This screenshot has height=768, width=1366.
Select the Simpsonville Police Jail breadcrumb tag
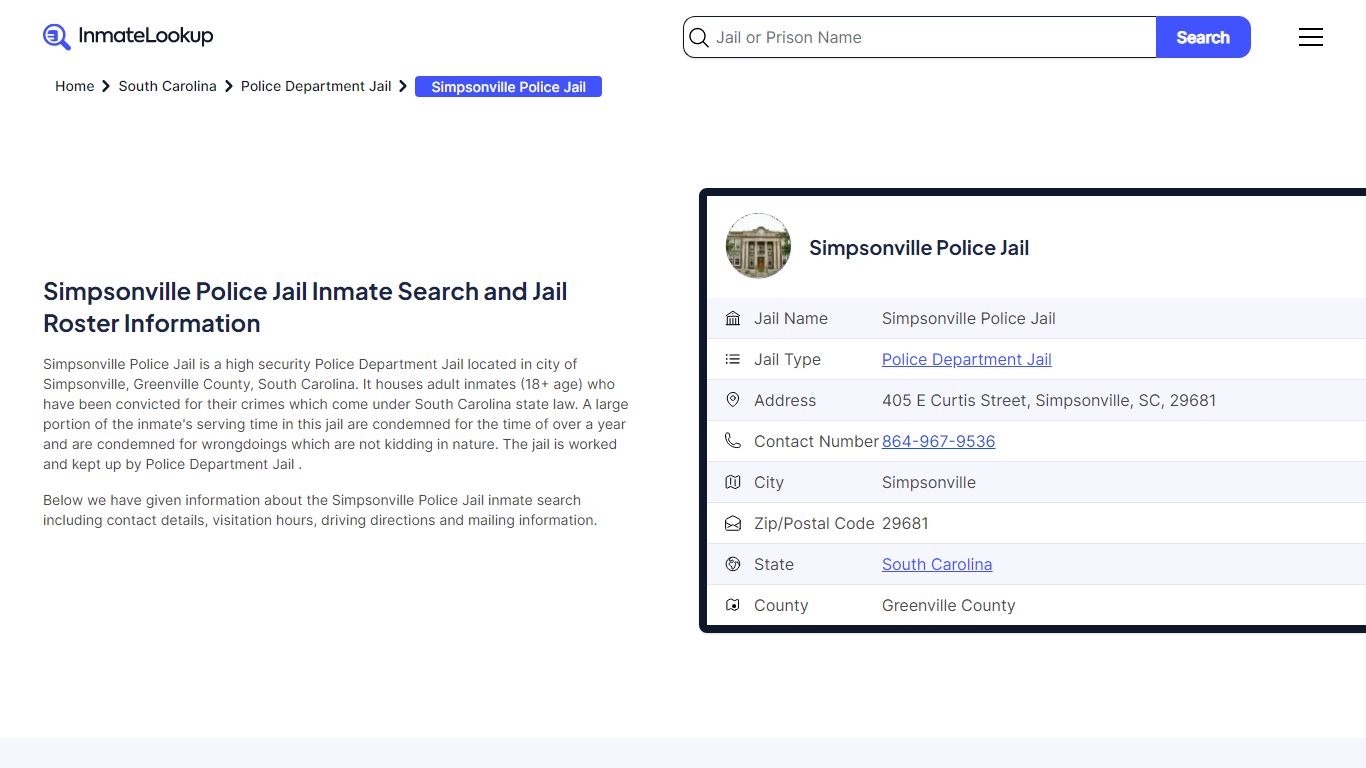tap(508, 87)
